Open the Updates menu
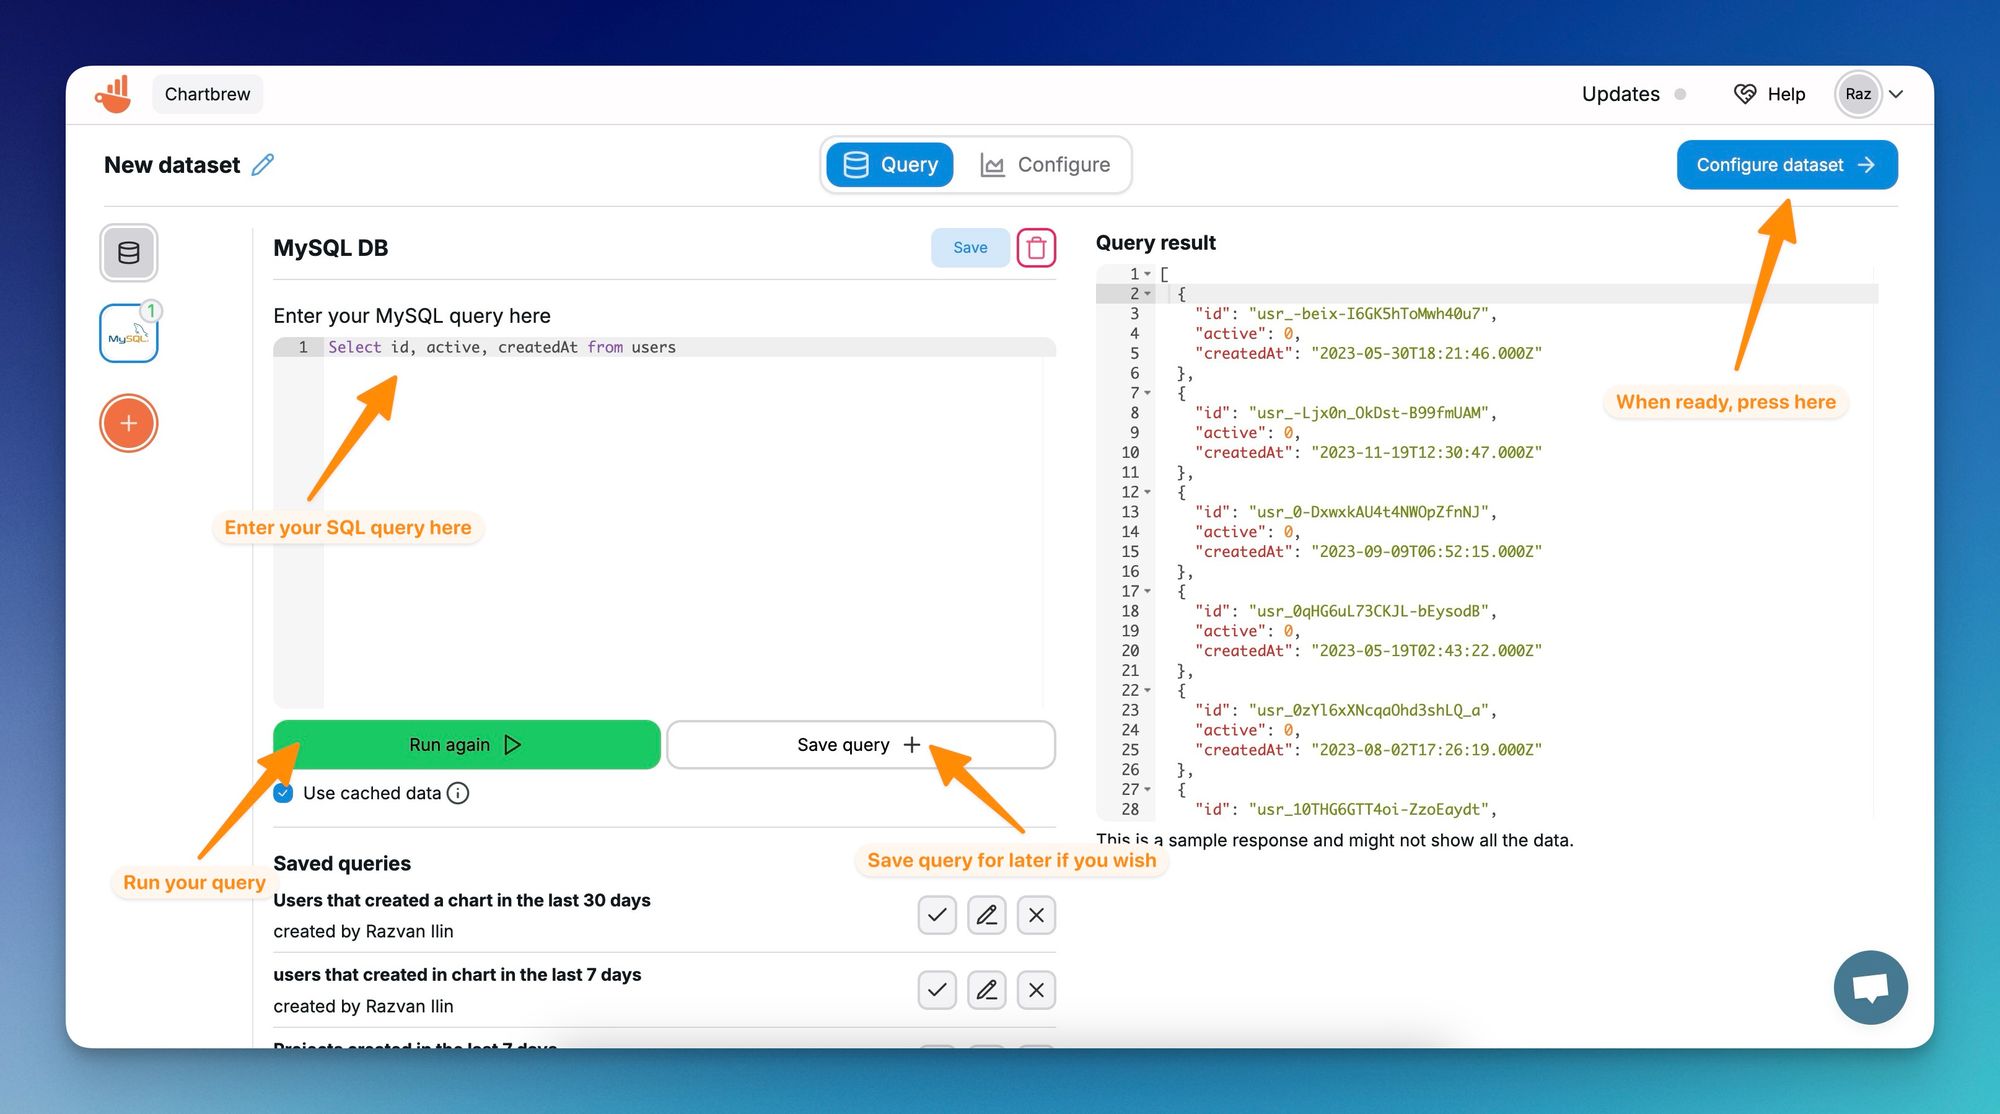The height and width of the screenshot is (1114, 2000). [1620, 93]
